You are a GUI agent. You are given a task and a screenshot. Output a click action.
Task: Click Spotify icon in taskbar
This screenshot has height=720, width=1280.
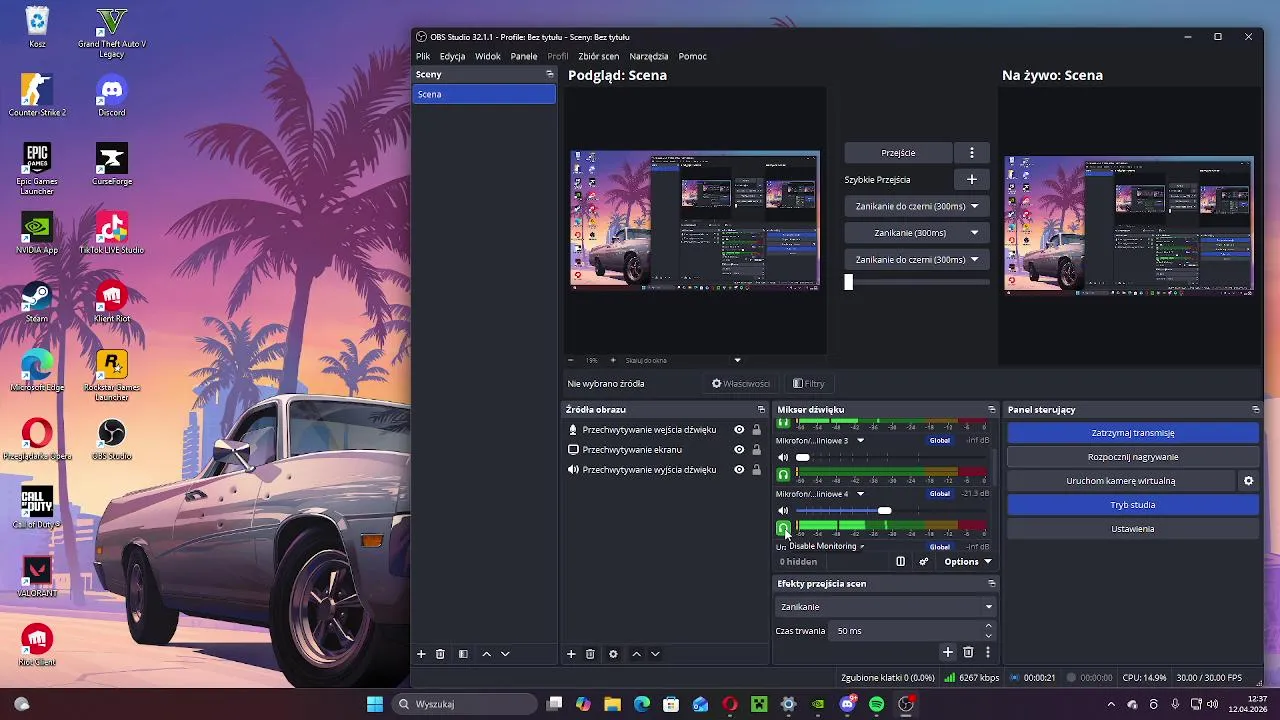(x=876, y=704)
